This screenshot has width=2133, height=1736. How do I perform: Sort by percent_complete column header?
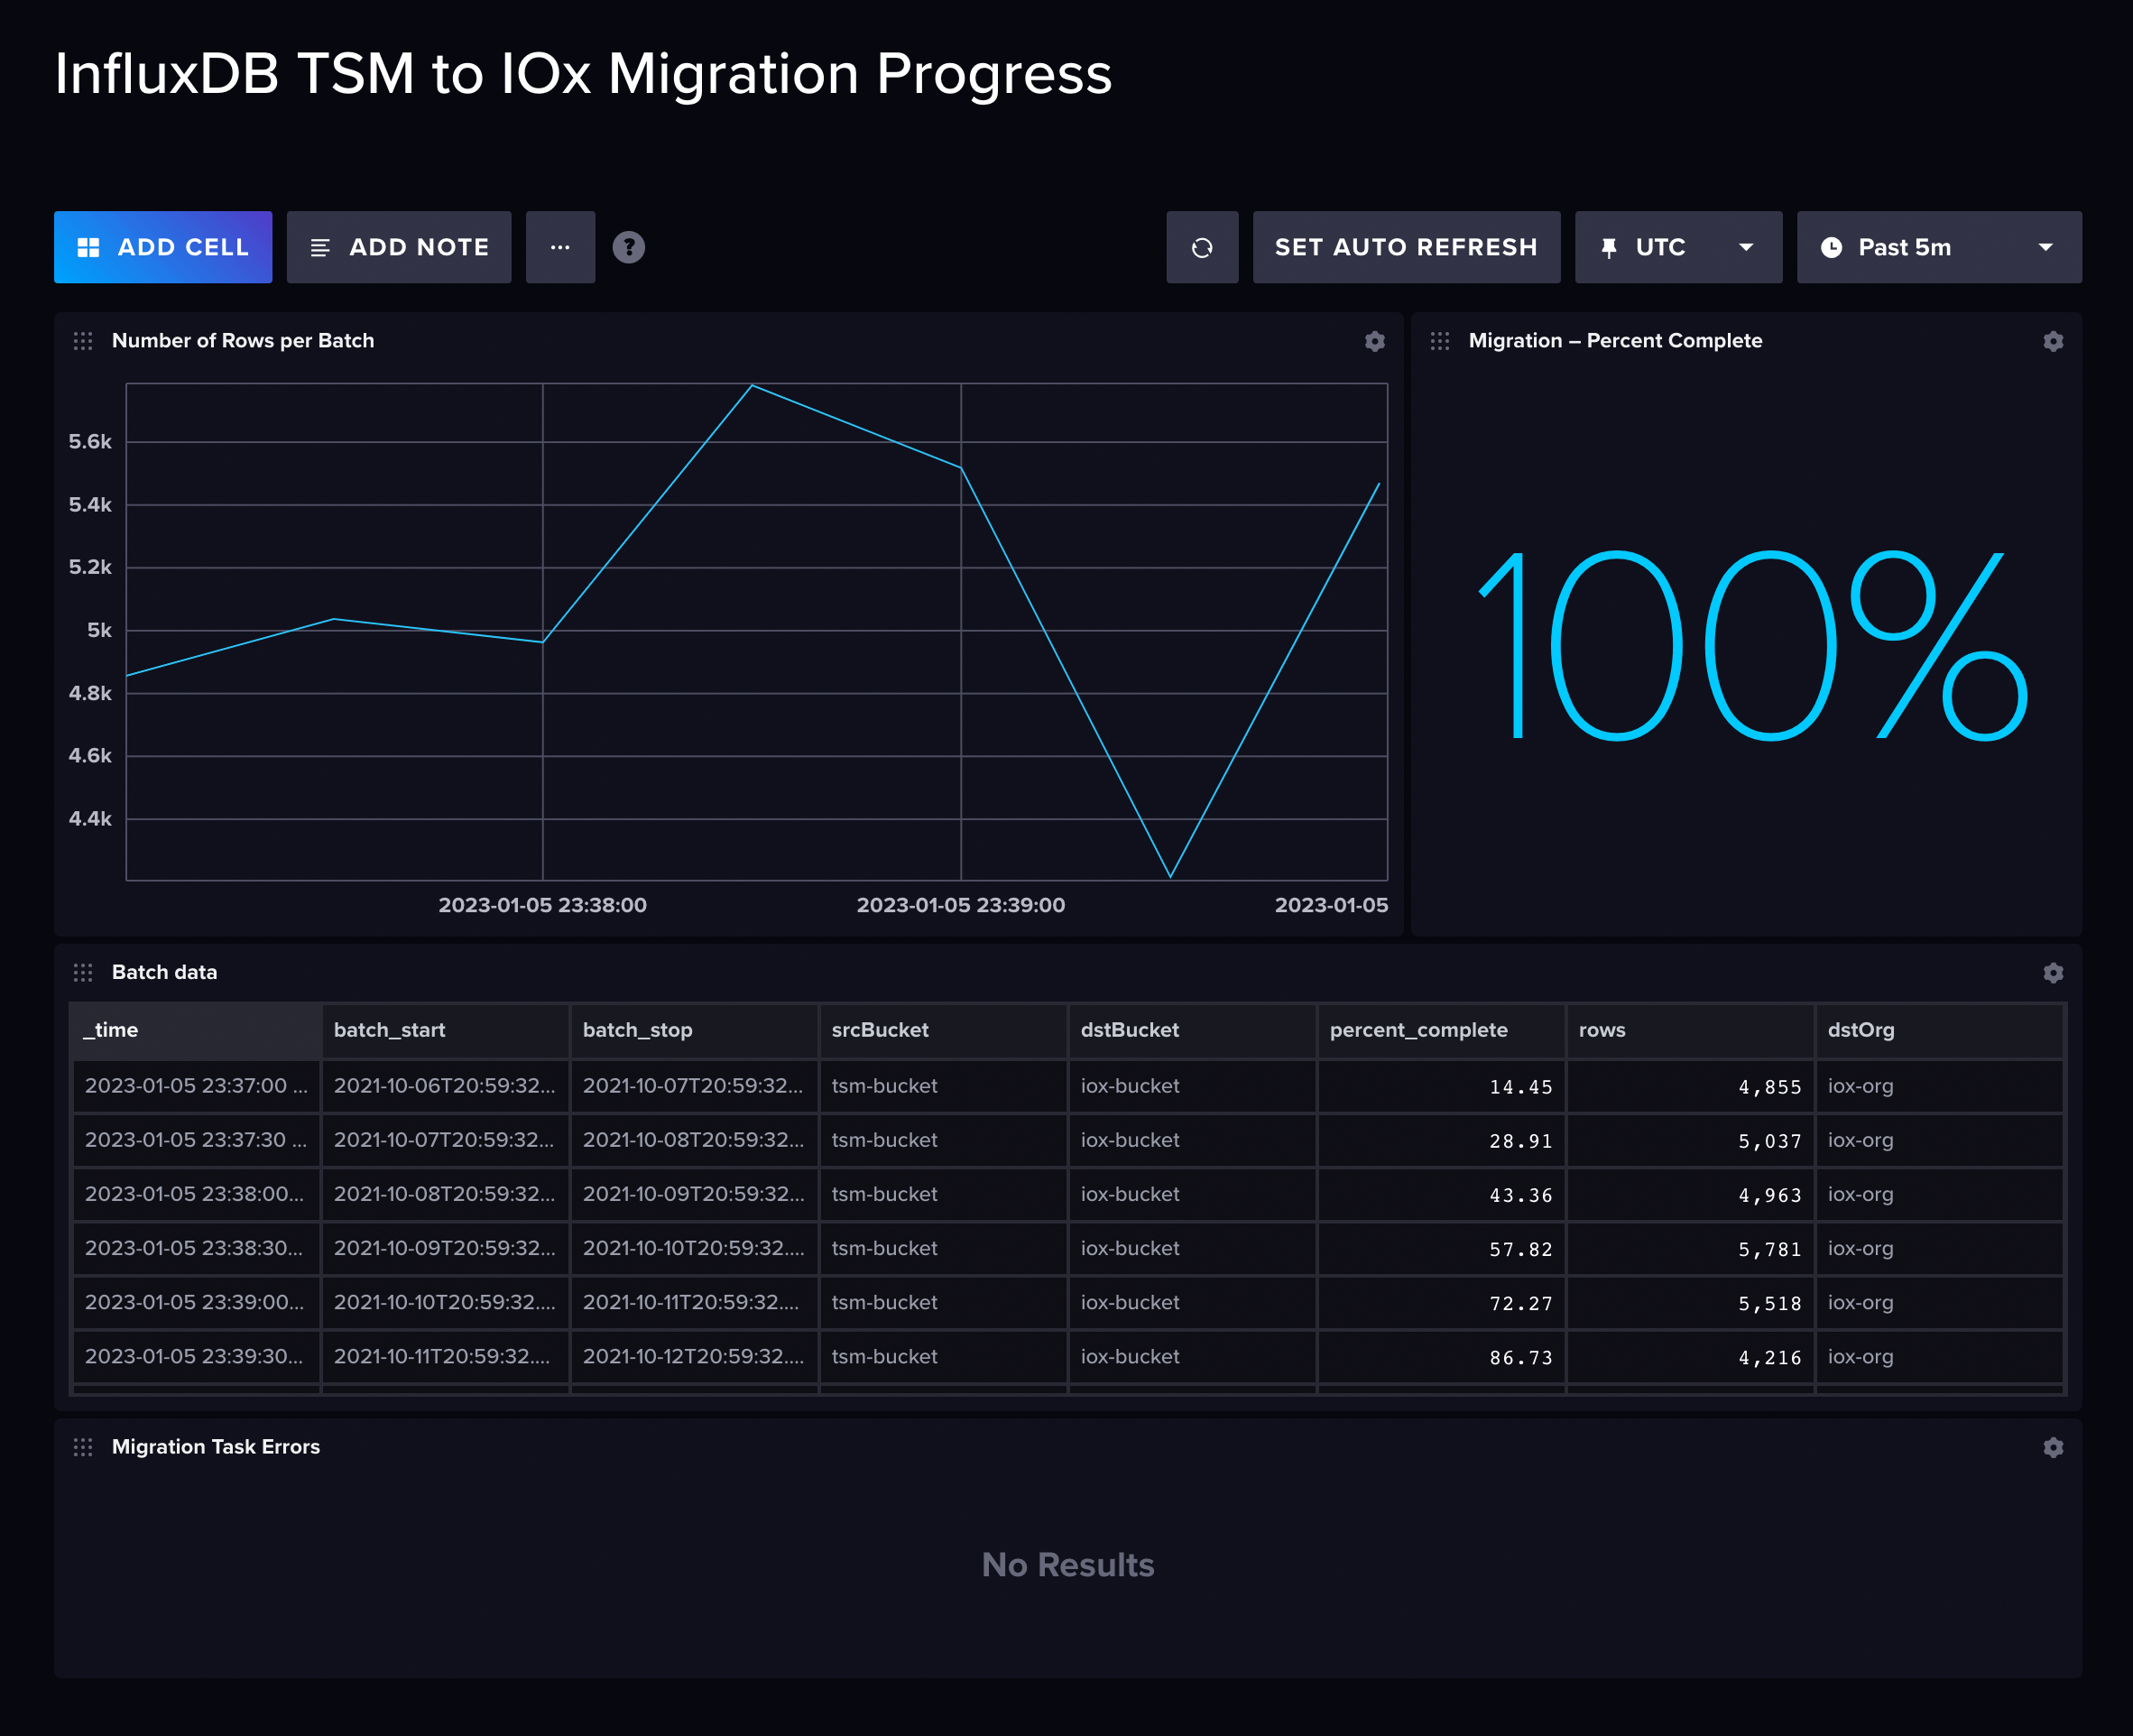coord(1418,1030)
